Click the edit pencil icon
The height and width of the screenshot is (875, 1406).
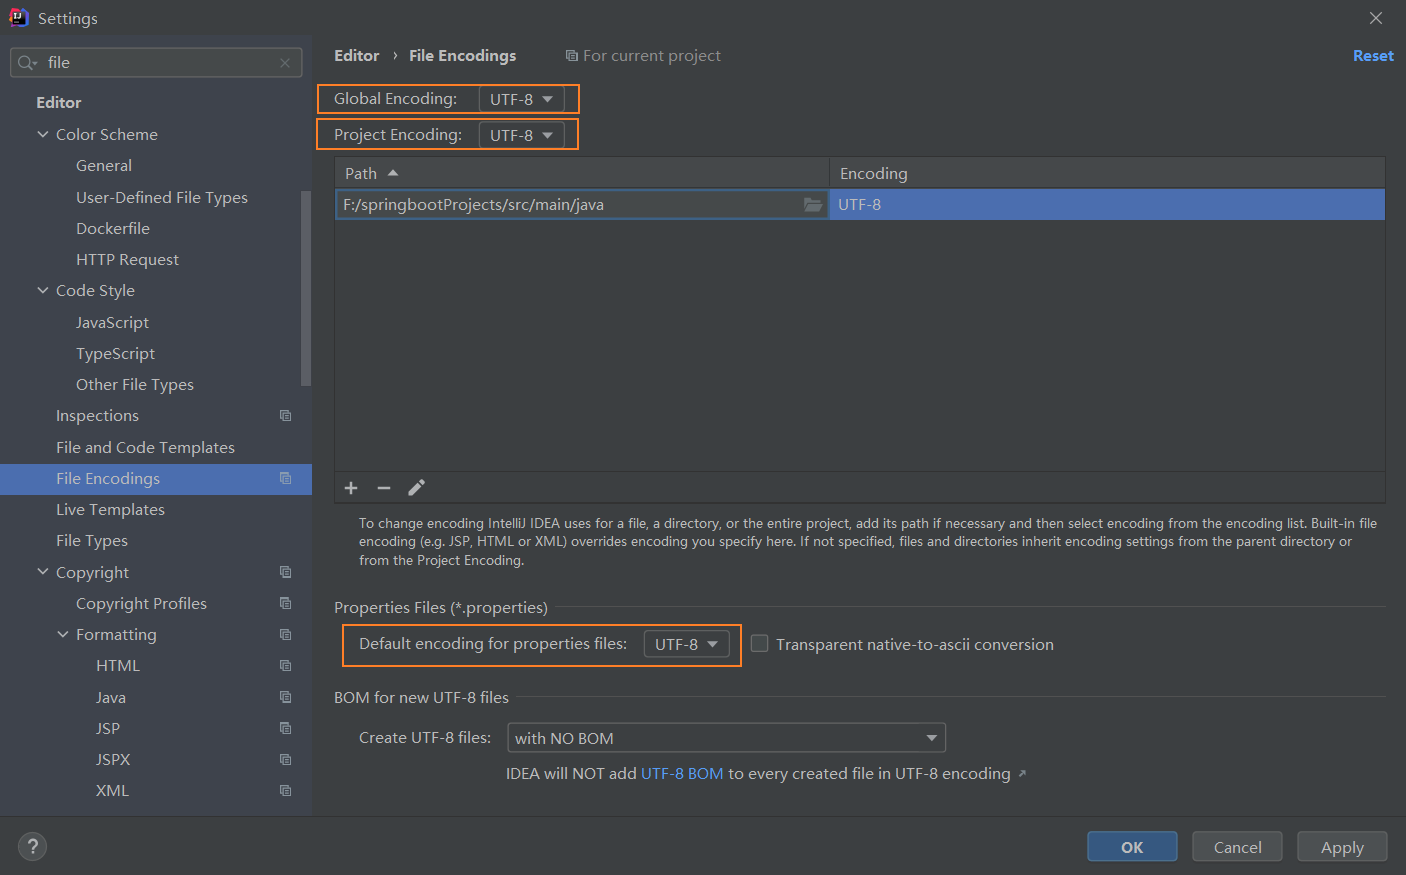[417, 488]
